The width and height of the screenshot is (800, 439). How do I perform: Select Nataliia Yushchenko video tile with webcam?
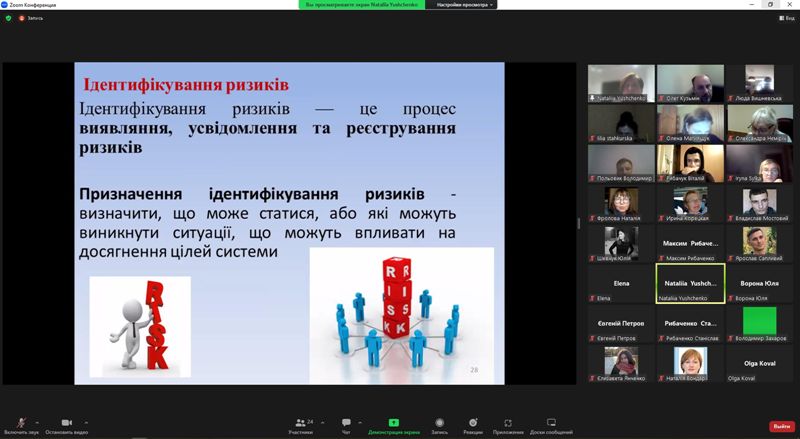point(621,83)
